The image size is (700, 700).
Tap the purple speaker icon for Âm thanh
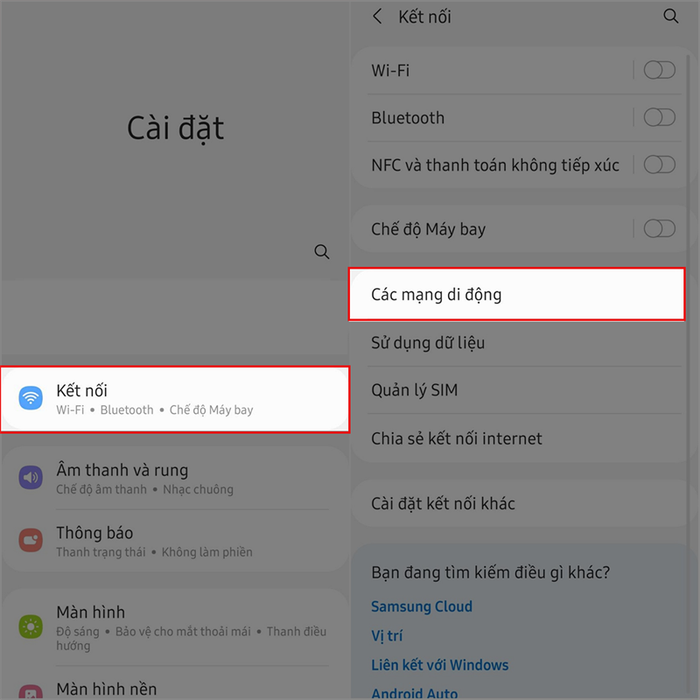click(x=31, y=477)
